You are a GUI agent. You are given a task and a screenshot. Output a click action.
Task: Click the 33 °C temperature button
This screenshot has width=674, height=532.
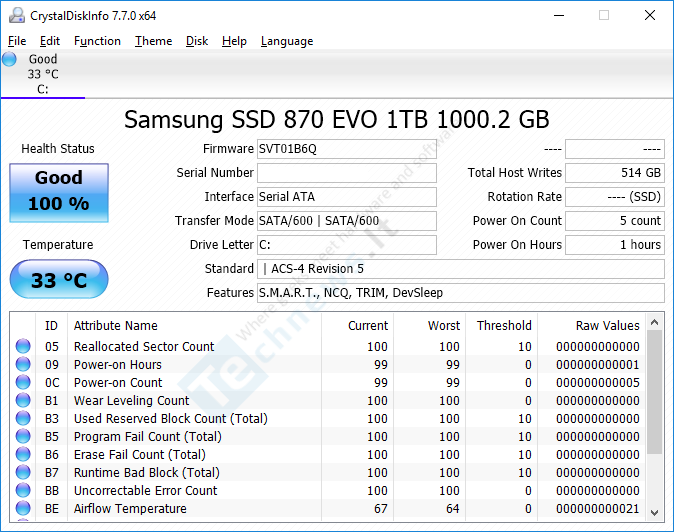pos(59,279)
